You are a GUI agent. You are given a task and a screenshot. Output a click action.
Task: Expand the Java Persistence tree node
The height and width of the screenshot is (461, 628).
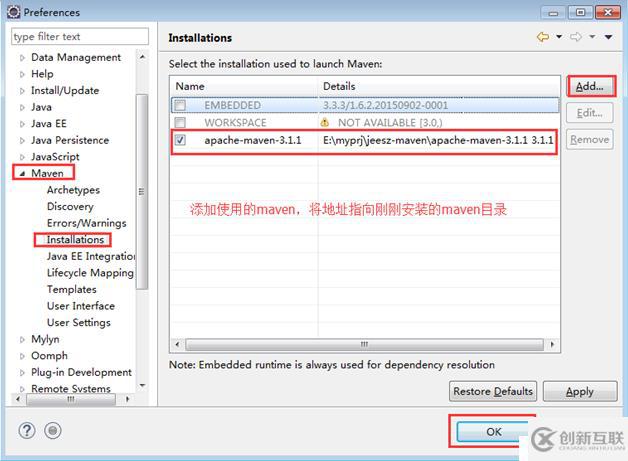point(22,141)
